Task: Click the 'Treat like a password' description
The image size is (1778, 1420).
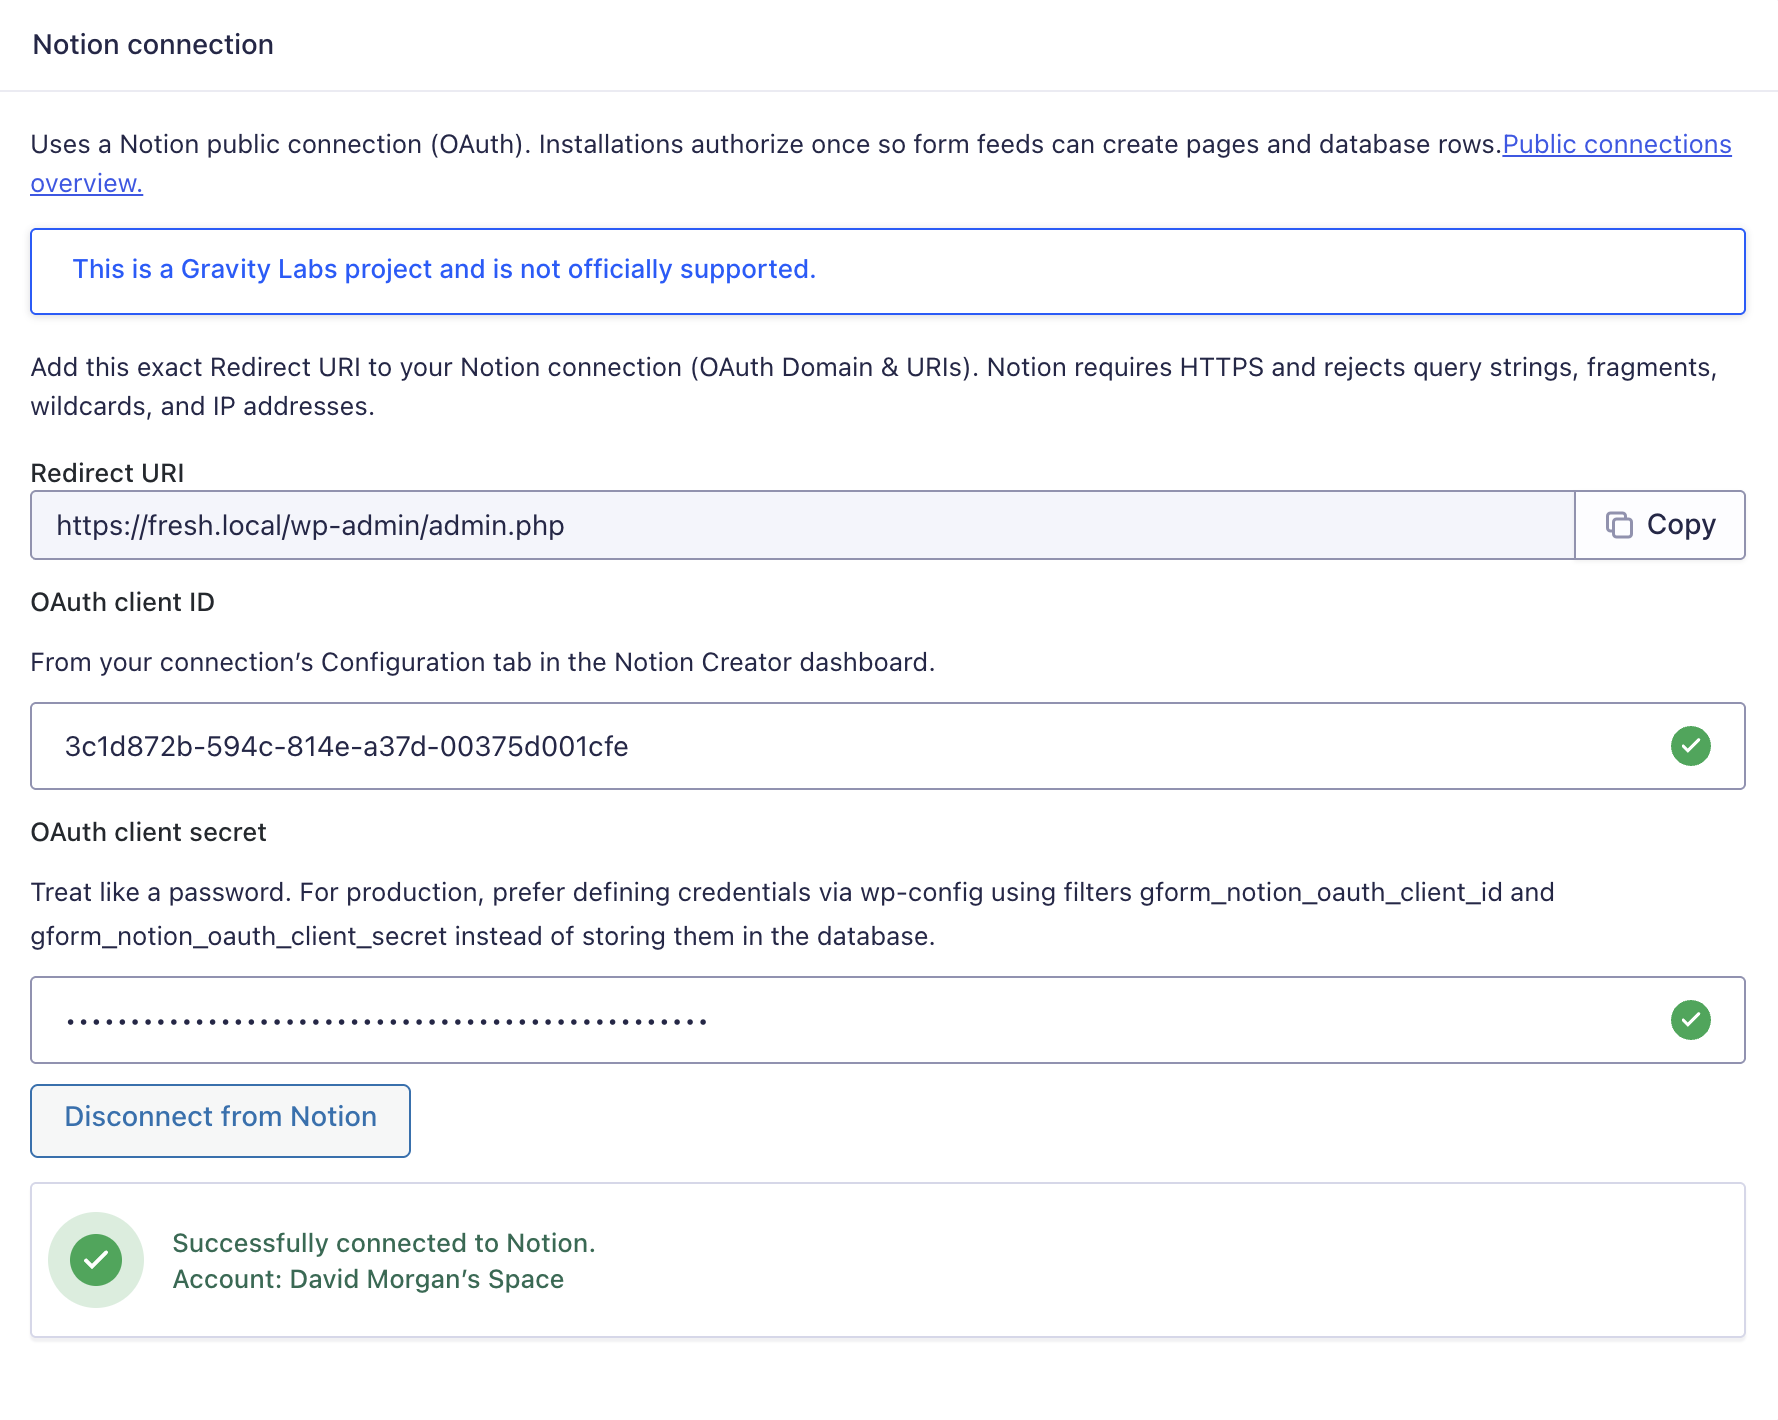Action: coord(793,914)
